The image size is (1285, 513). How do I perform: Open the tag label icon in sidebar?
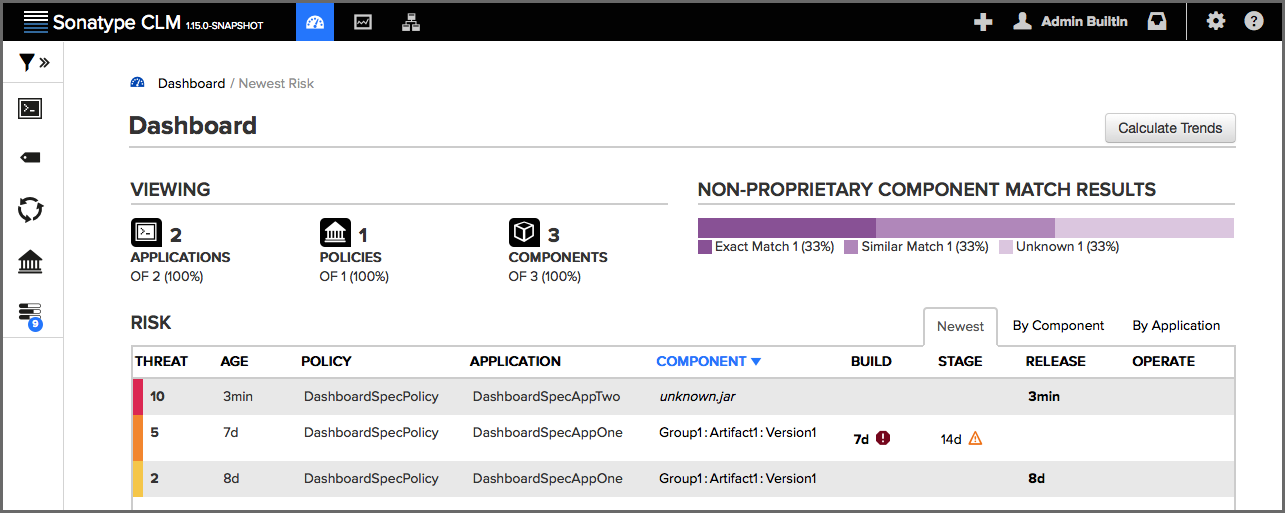tap(30, 158)
